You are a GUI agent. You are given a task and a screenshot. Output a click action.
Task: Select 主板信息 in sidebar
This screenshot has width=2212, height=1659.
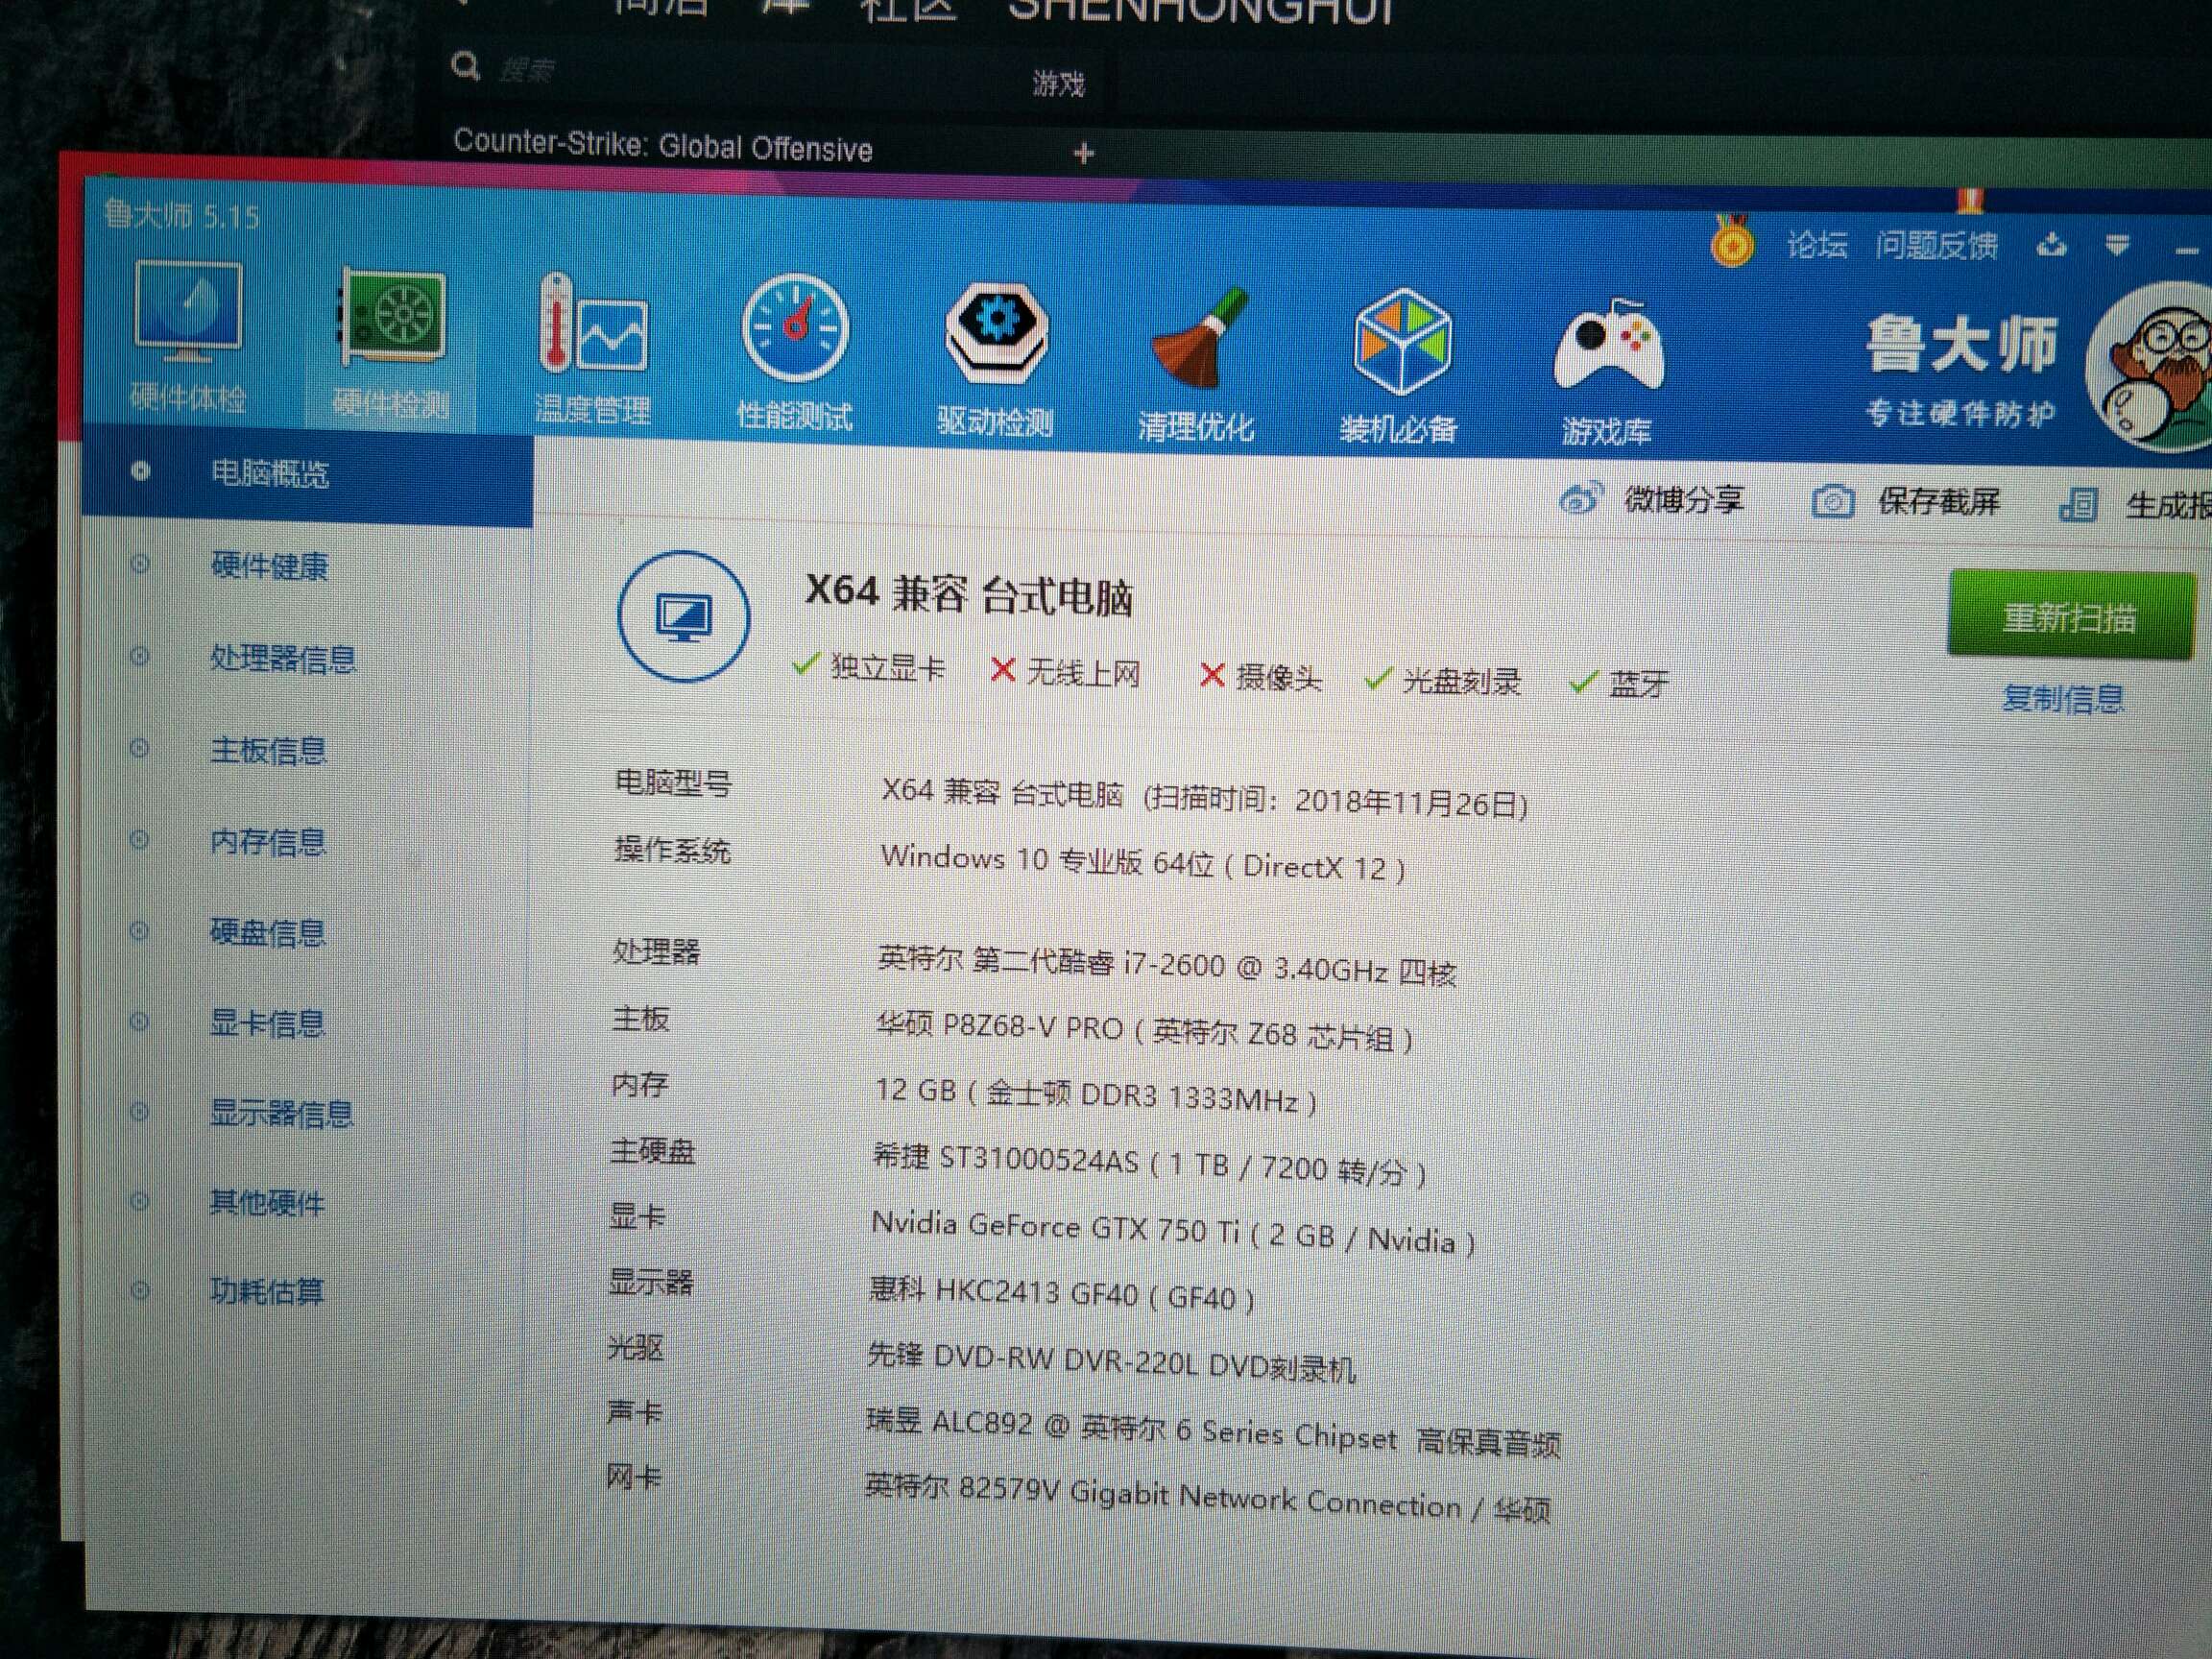[x=268, y=750]
